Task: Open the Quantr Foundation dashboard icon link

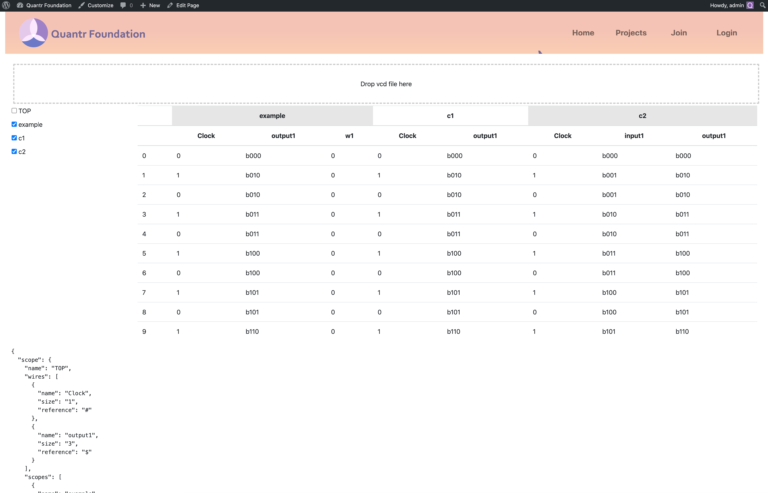Action: pyautogui.click(x=20, y=5)
